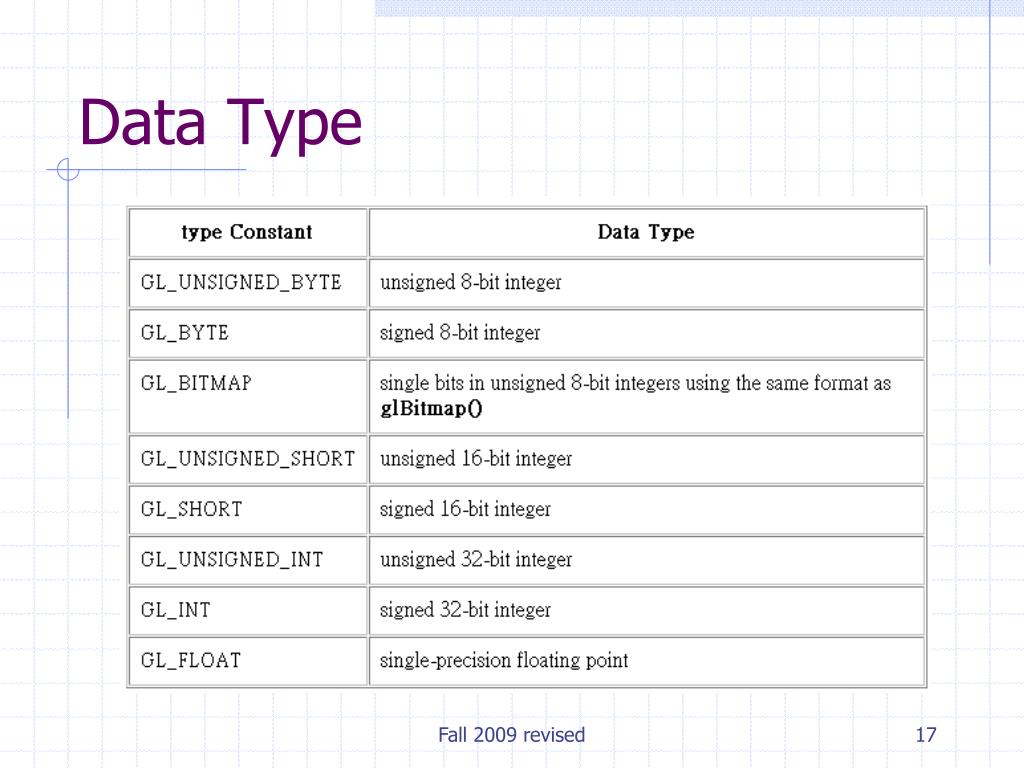1024x768 pixels.
Task: Click the slide number 17
Action: 925,735
